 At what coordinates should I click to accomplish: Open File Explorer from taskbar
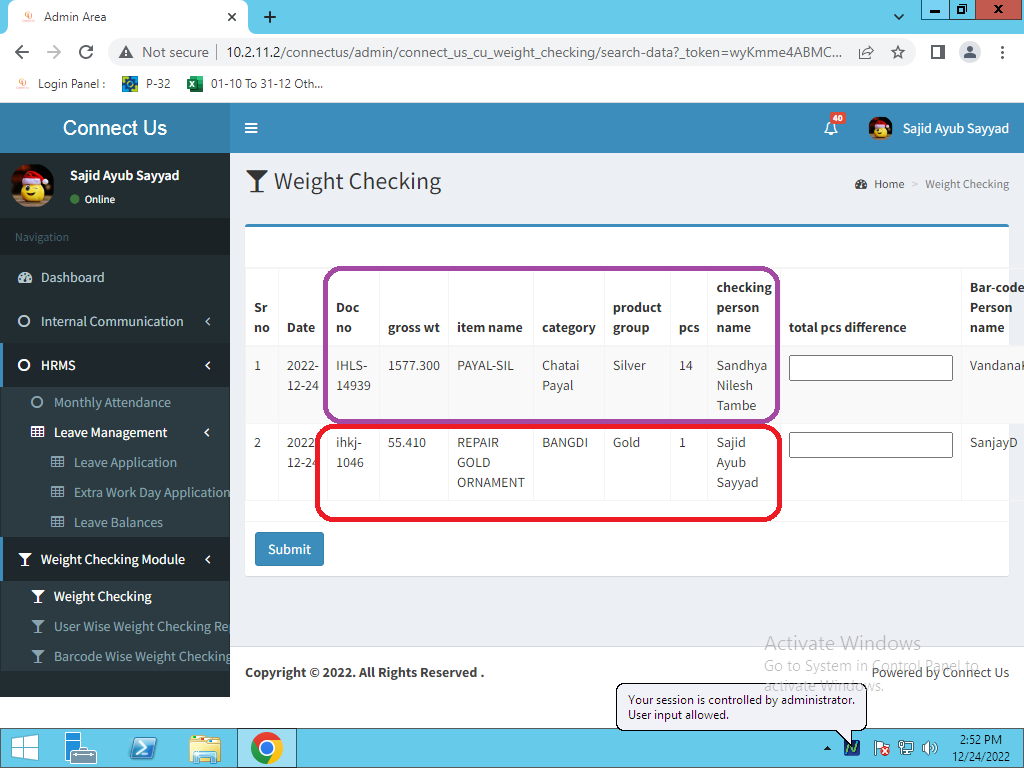tap(204, 748)
